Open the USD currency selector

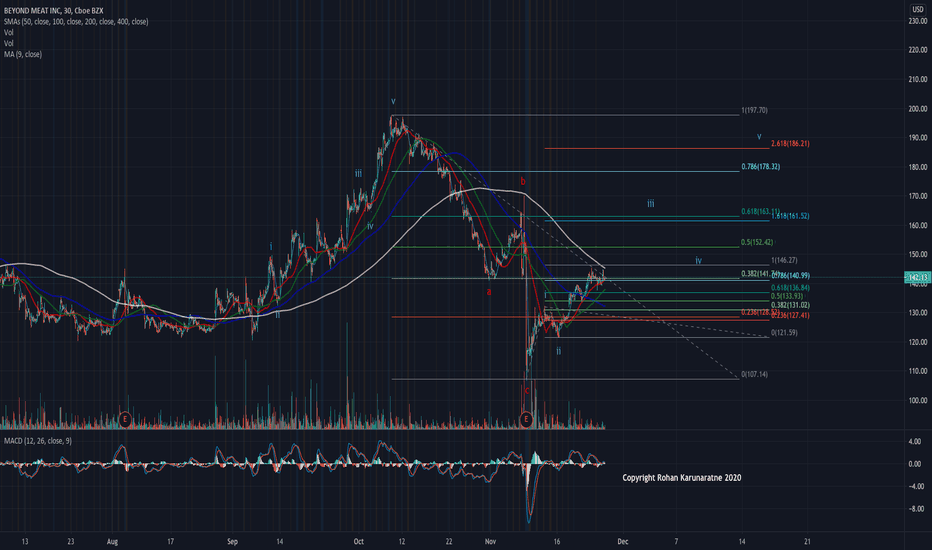[918, 10]
